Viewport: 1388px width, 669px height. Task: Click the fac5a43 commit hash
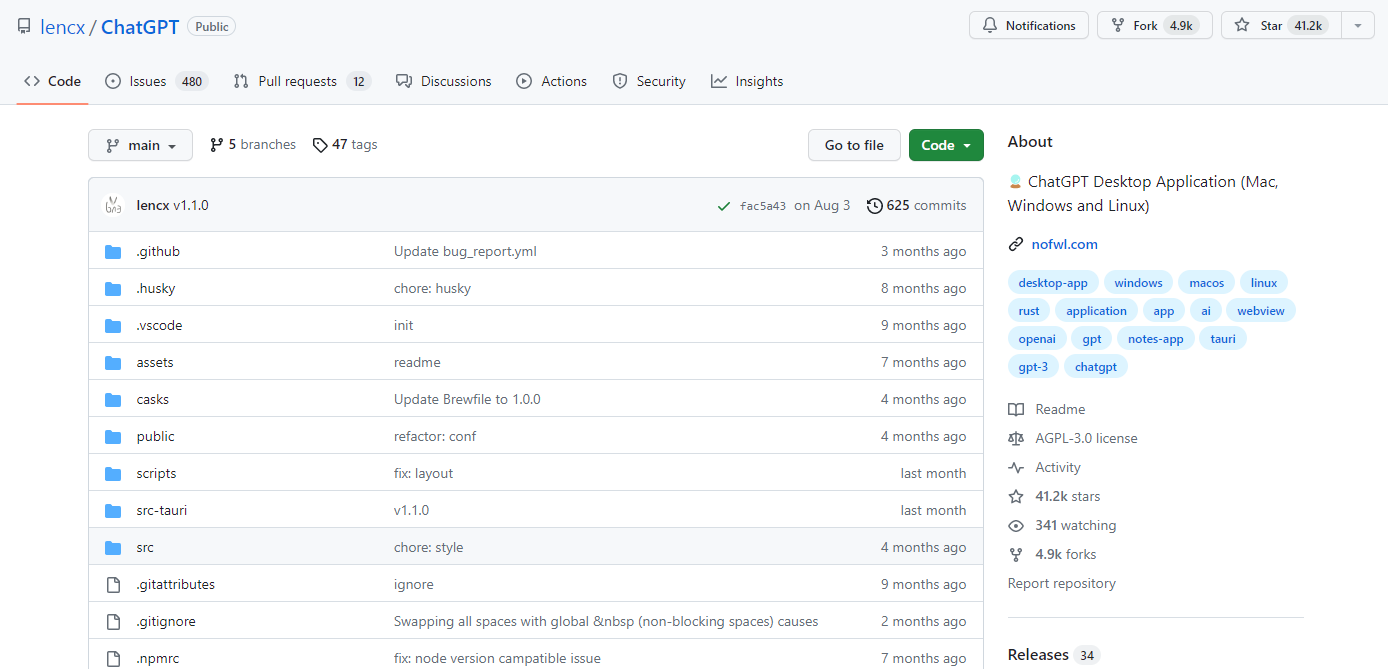pyautogui.click(x=763, y=206)
